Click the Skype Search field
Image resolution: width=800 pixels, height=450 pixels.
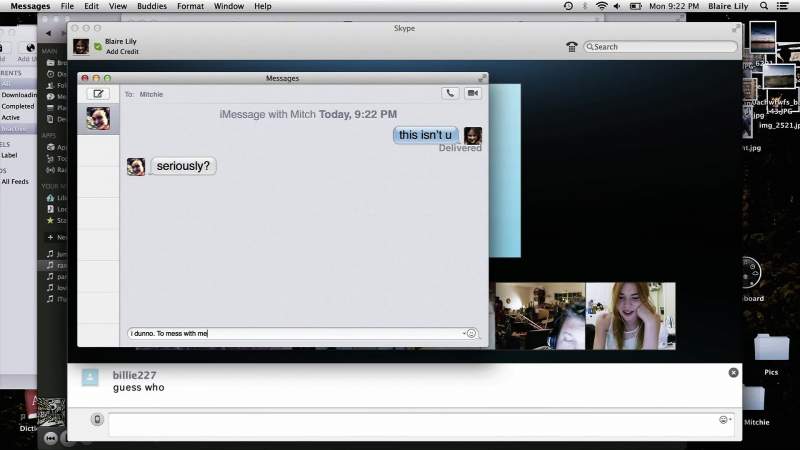[661, 46]
